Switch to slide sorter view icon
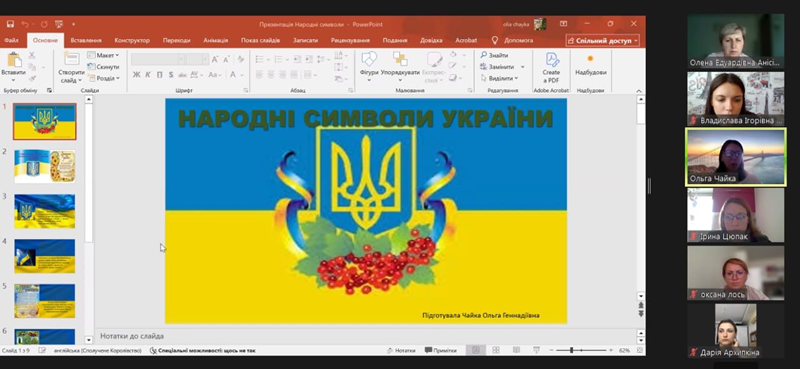The width and height of the screenshot is (800, 369). pyautogui.click(x=495, y=350)
